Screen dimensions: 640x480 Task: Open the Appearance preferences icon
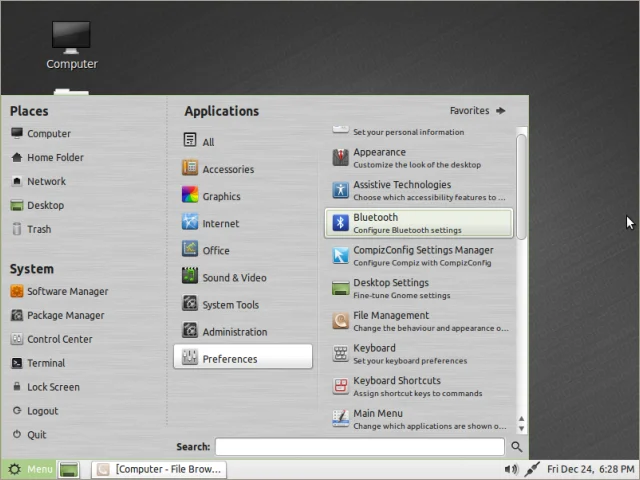point(340,158)
